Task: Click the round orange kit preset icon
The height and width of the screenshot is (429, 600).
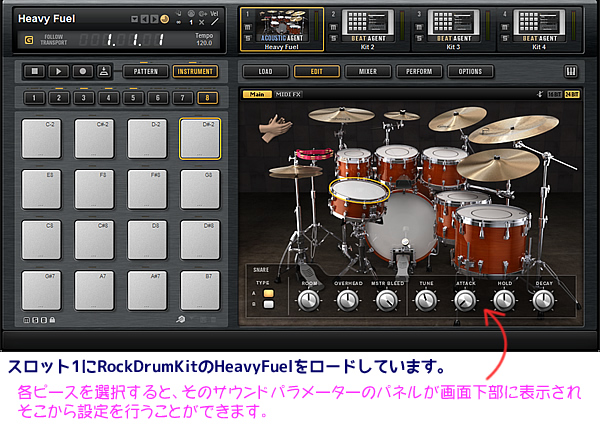Action: 164,19
